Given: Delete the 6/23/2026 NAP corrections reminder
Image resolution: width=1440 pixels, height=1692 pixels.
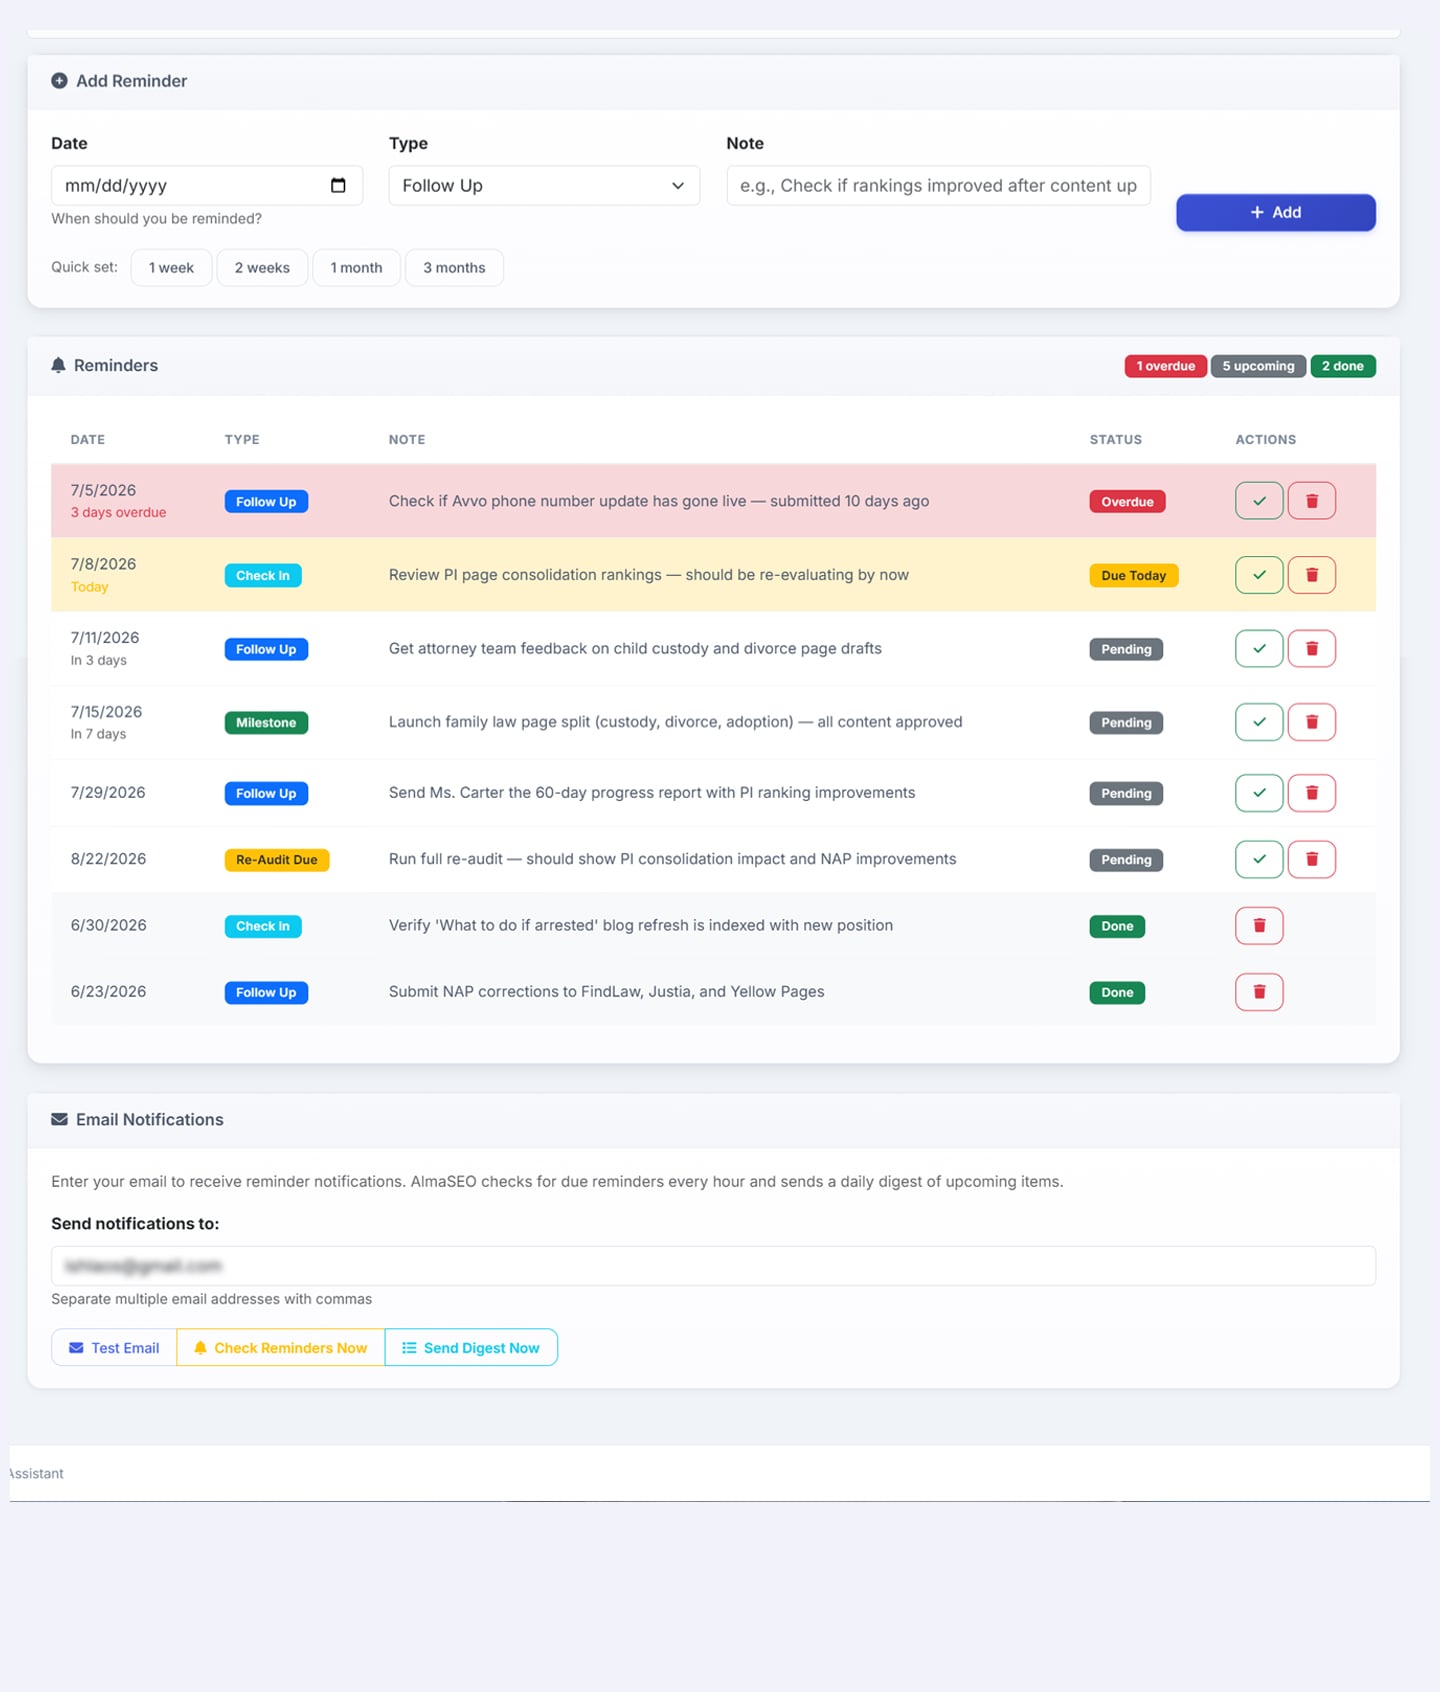Looking at the screenshot, I should coord(1259,992).
